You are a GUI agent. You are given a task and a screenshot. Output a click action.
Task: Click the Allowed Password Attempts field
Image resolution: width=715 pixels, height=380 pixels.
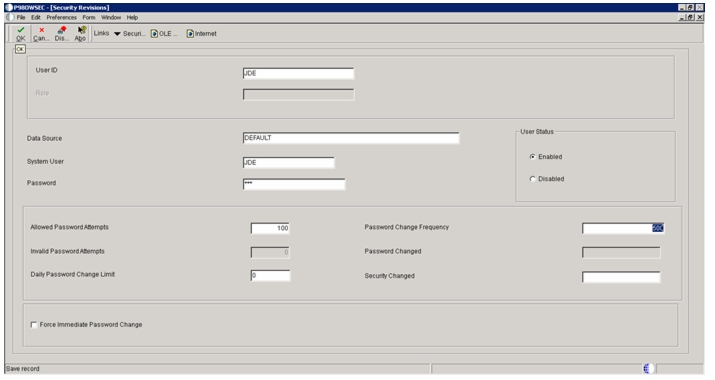[270, 228]
